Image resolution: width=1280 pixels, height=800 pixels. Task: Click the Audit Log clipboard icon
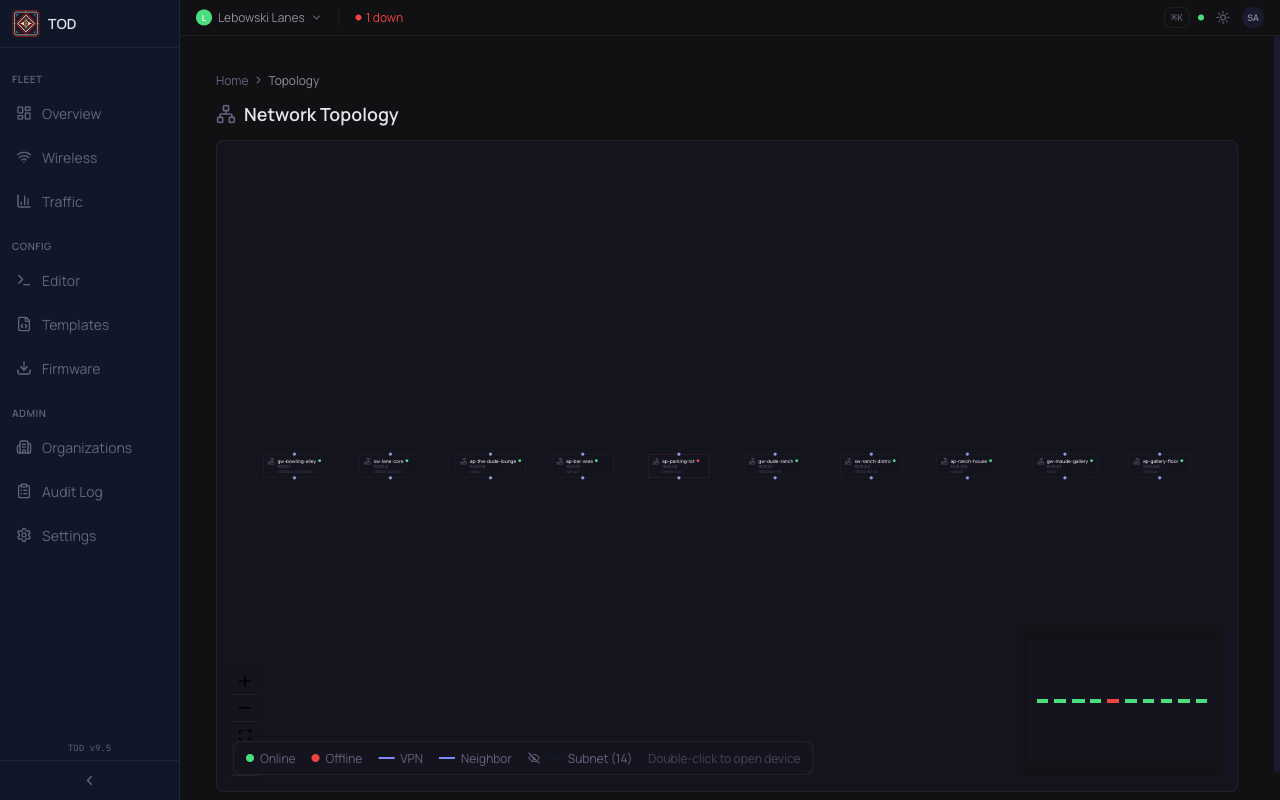coord(24,492)
